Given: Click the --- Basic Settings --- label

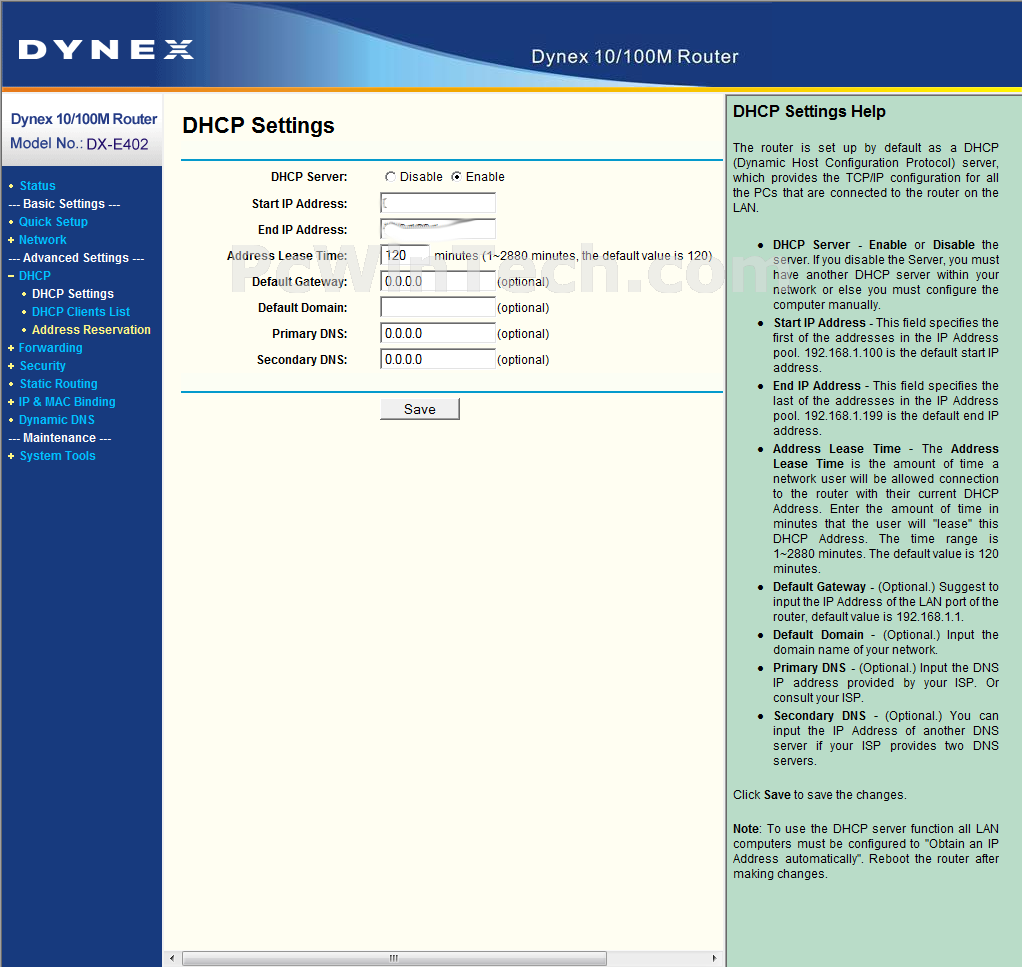Looking at the screenshot, I should click(x=64, y=204).
